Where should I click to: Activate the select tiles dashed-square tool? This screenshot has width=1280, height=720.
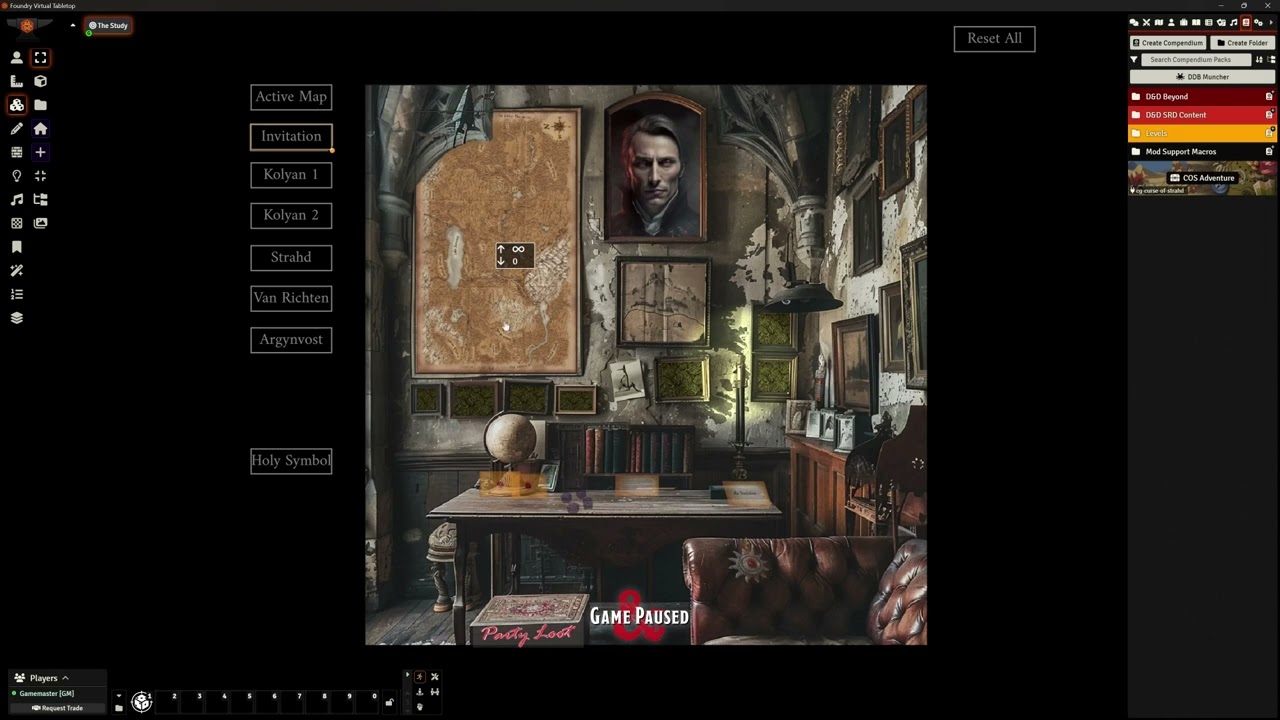click(x=40, y=58)
